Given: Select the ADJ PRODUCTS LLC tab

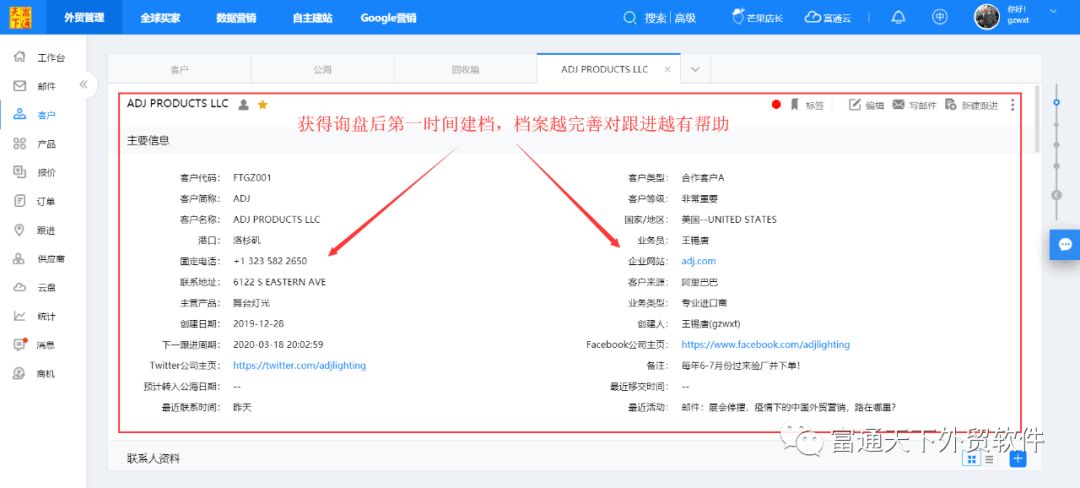Looking at the screenshot, I should click(604, 70).
